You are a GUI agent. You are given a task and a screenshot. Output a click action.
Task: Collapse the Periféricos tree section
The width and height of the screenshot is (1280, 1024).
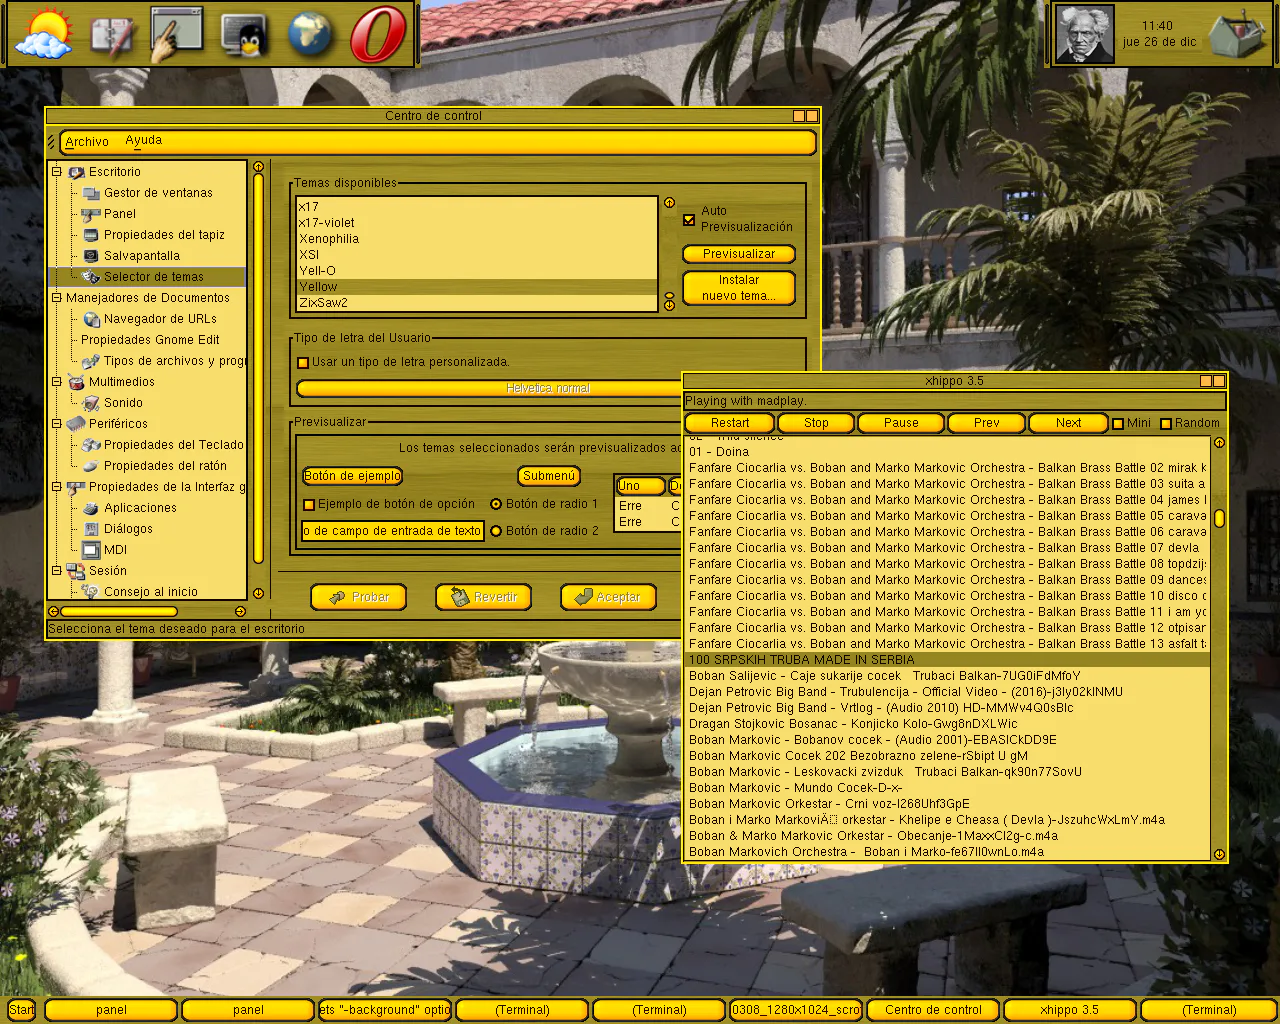pos(57,424)
